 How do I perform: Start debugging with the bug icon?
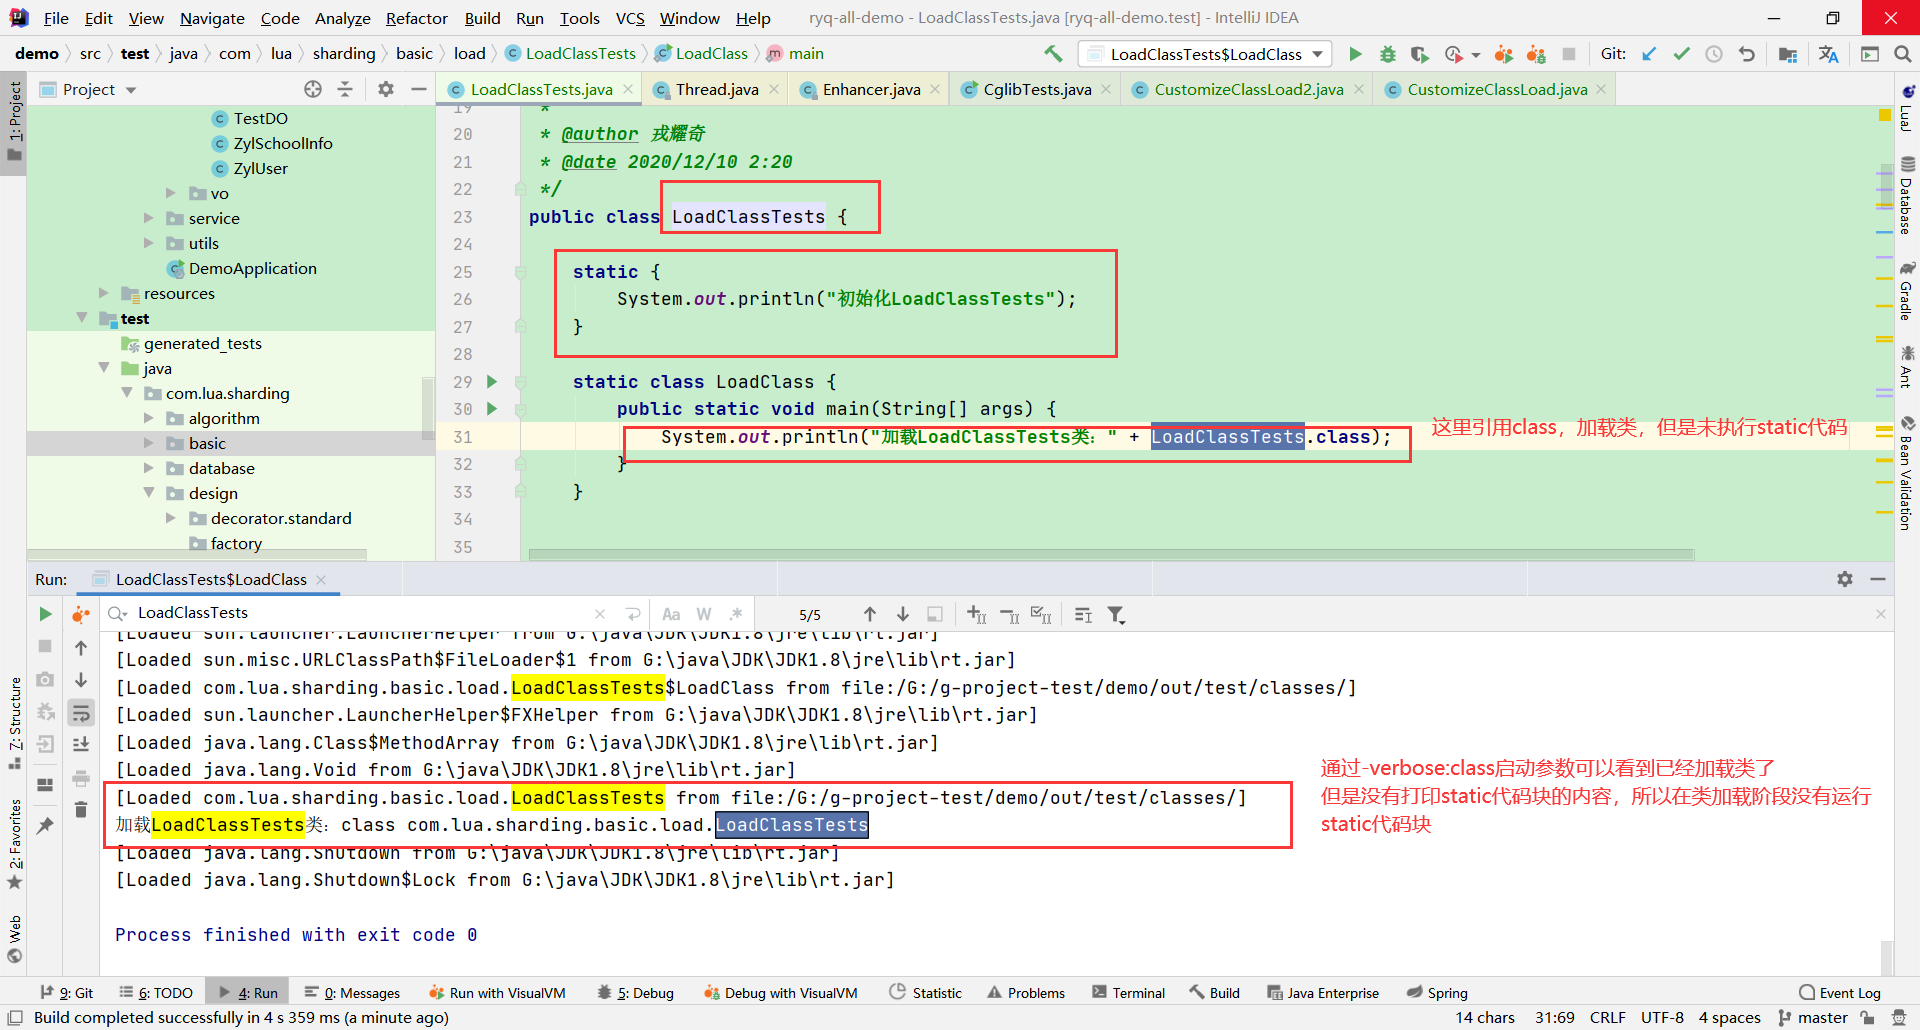click(1388, 54)
